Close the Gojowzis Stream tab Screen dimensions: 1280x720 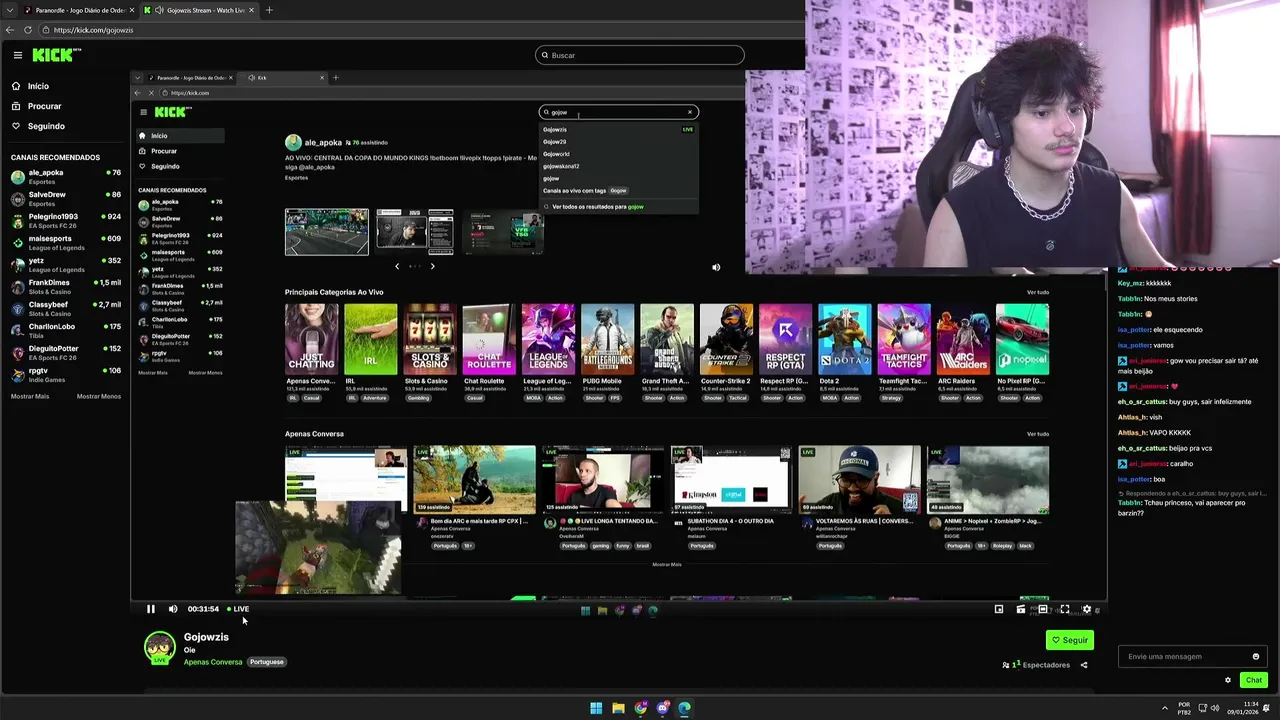pos(251,10)
